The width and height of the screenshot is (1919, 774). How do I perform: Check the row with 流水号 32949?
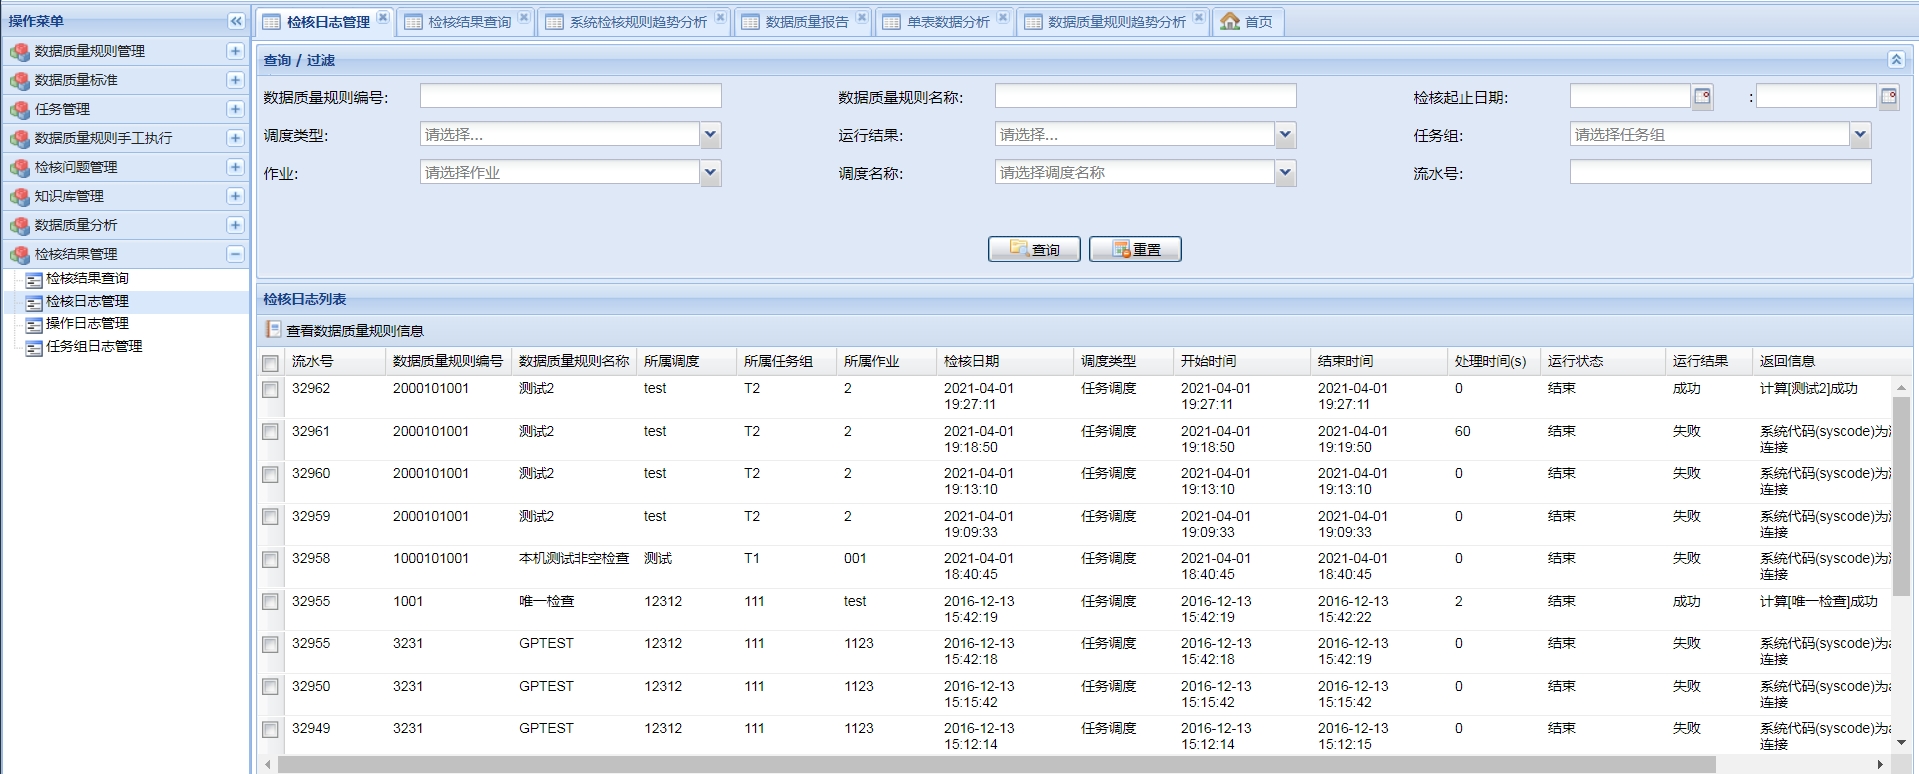point(270,729)
